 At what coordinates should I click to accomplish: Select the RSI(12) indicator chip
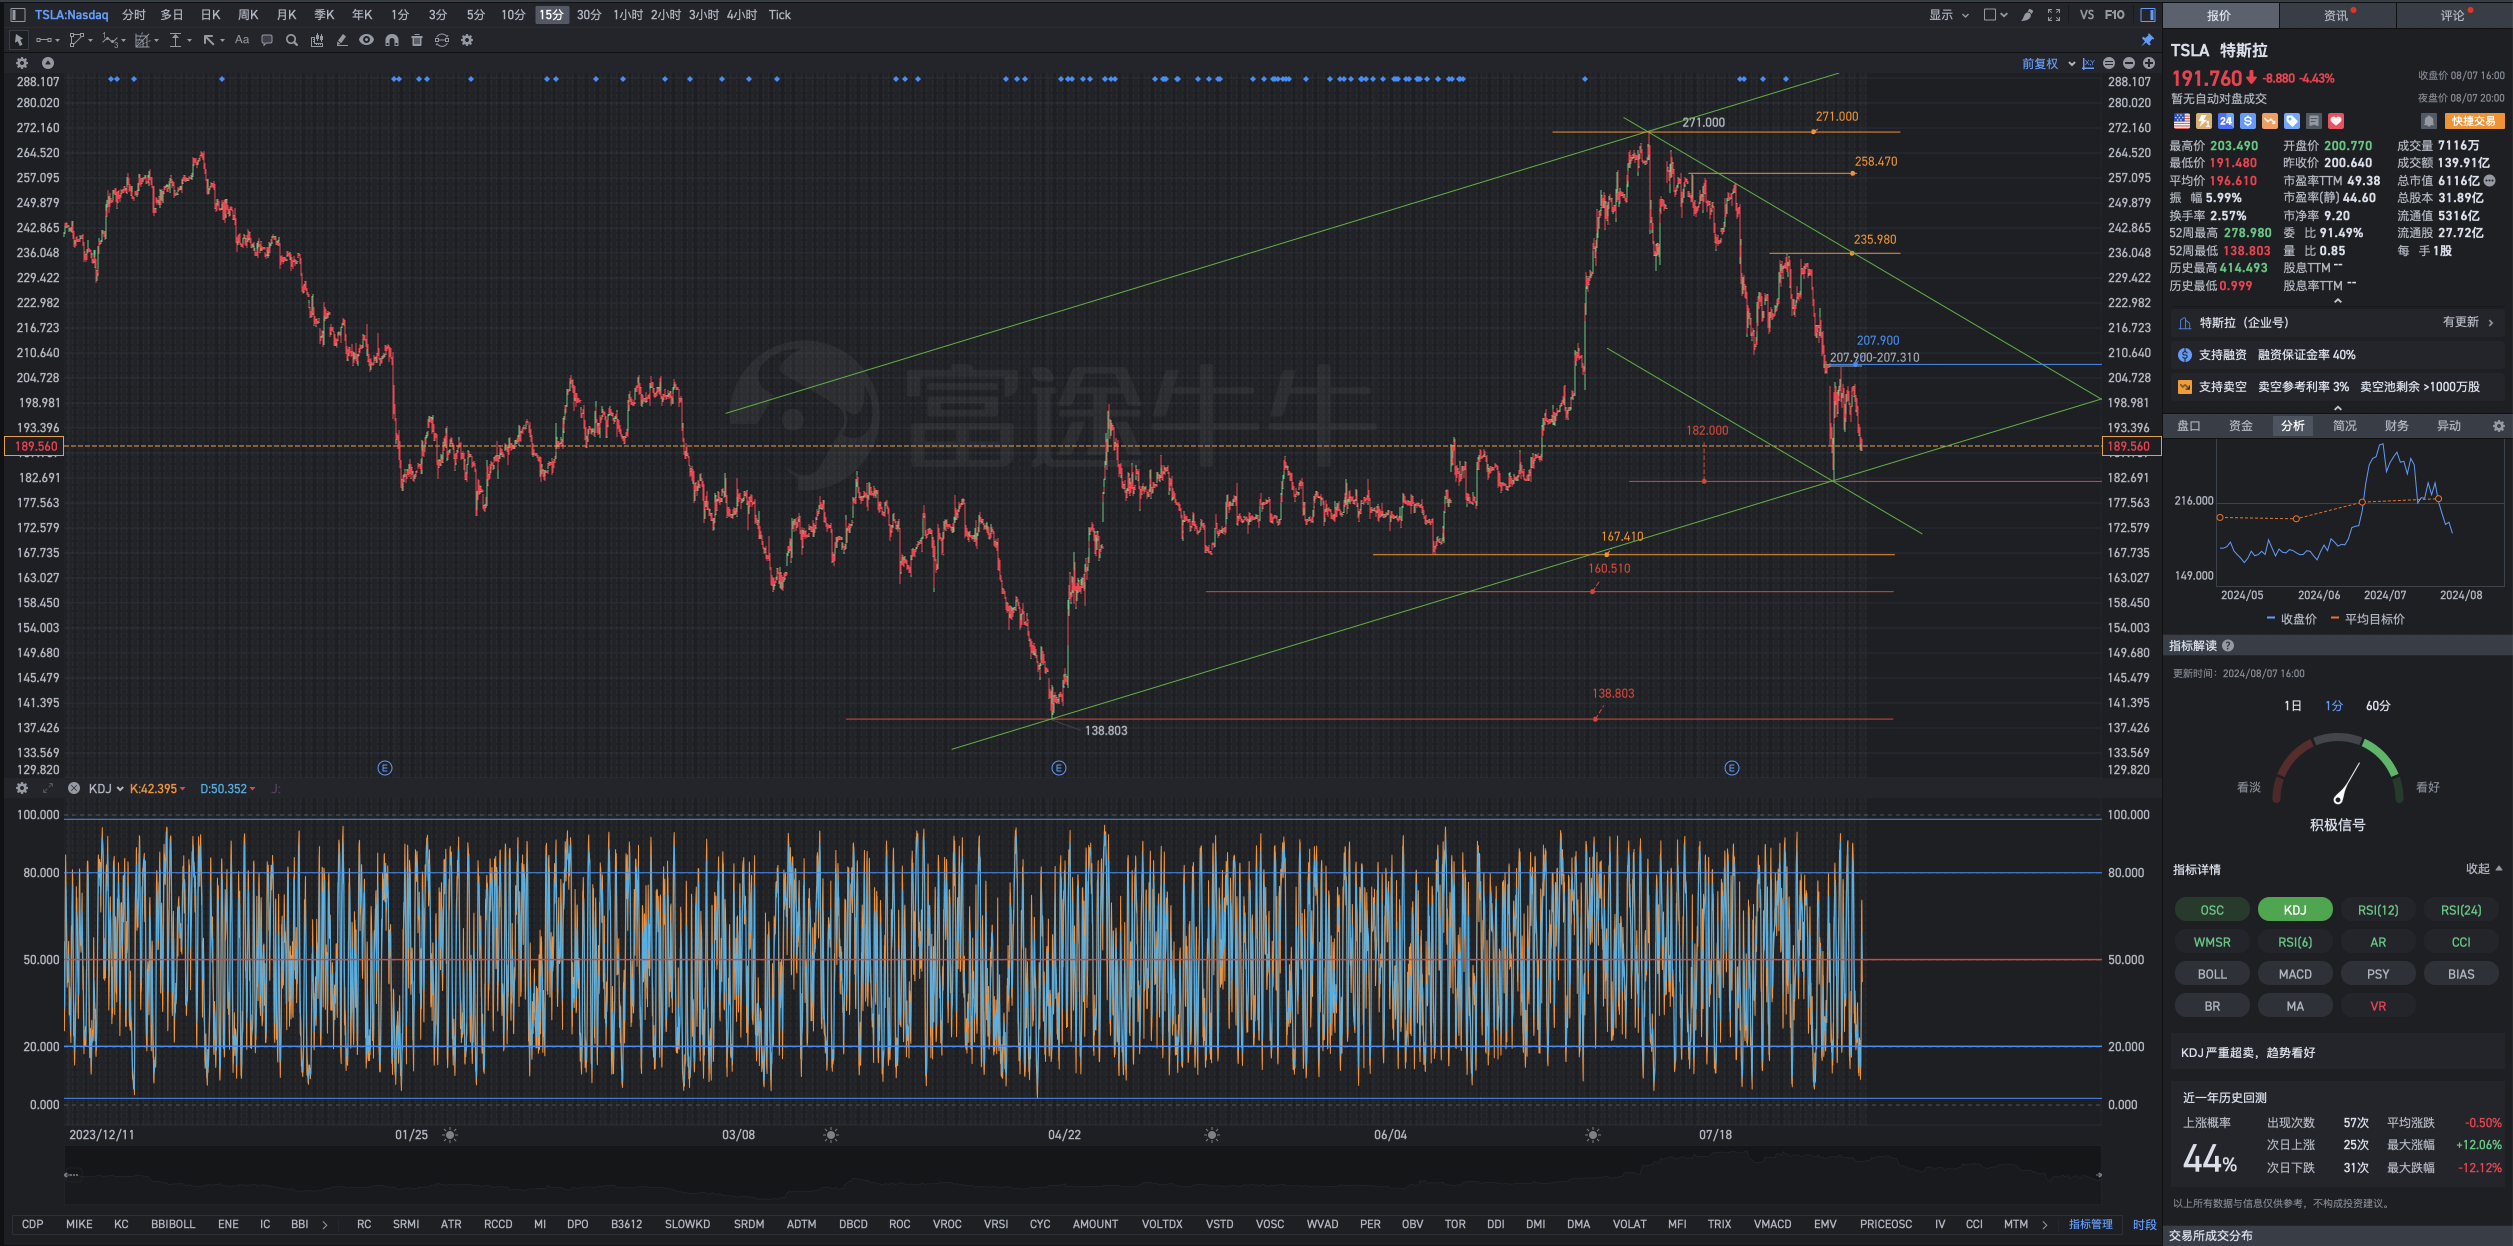coord(2378,910)
